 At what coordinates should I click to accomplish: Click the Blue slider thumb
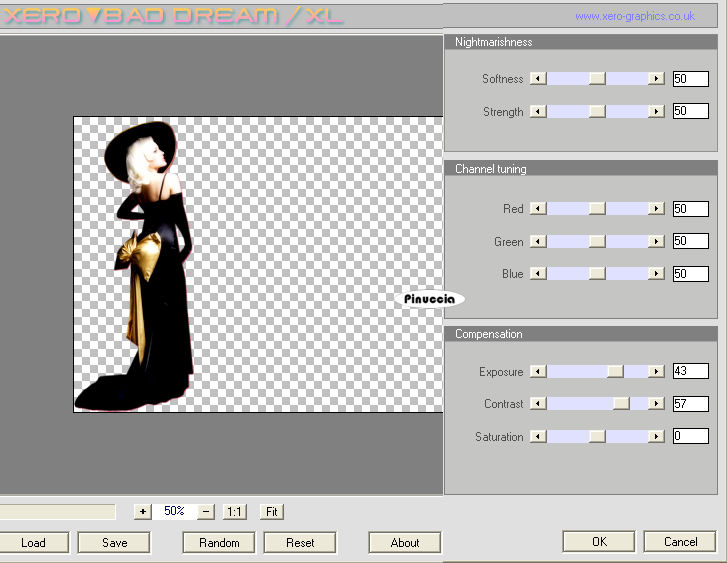pyautogui.click(x=597, y=274)
